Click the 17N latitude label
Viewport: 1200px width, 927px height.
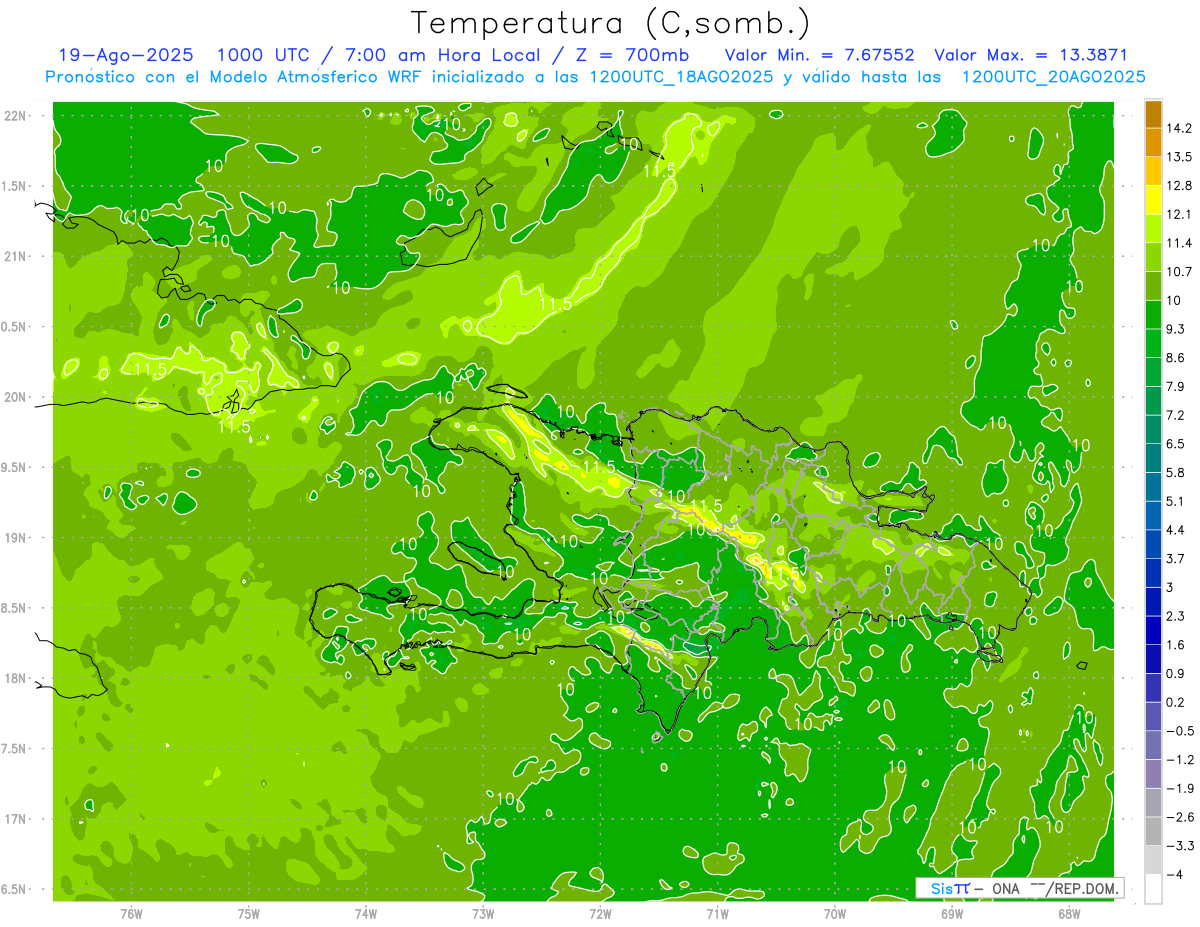point(14,820)
